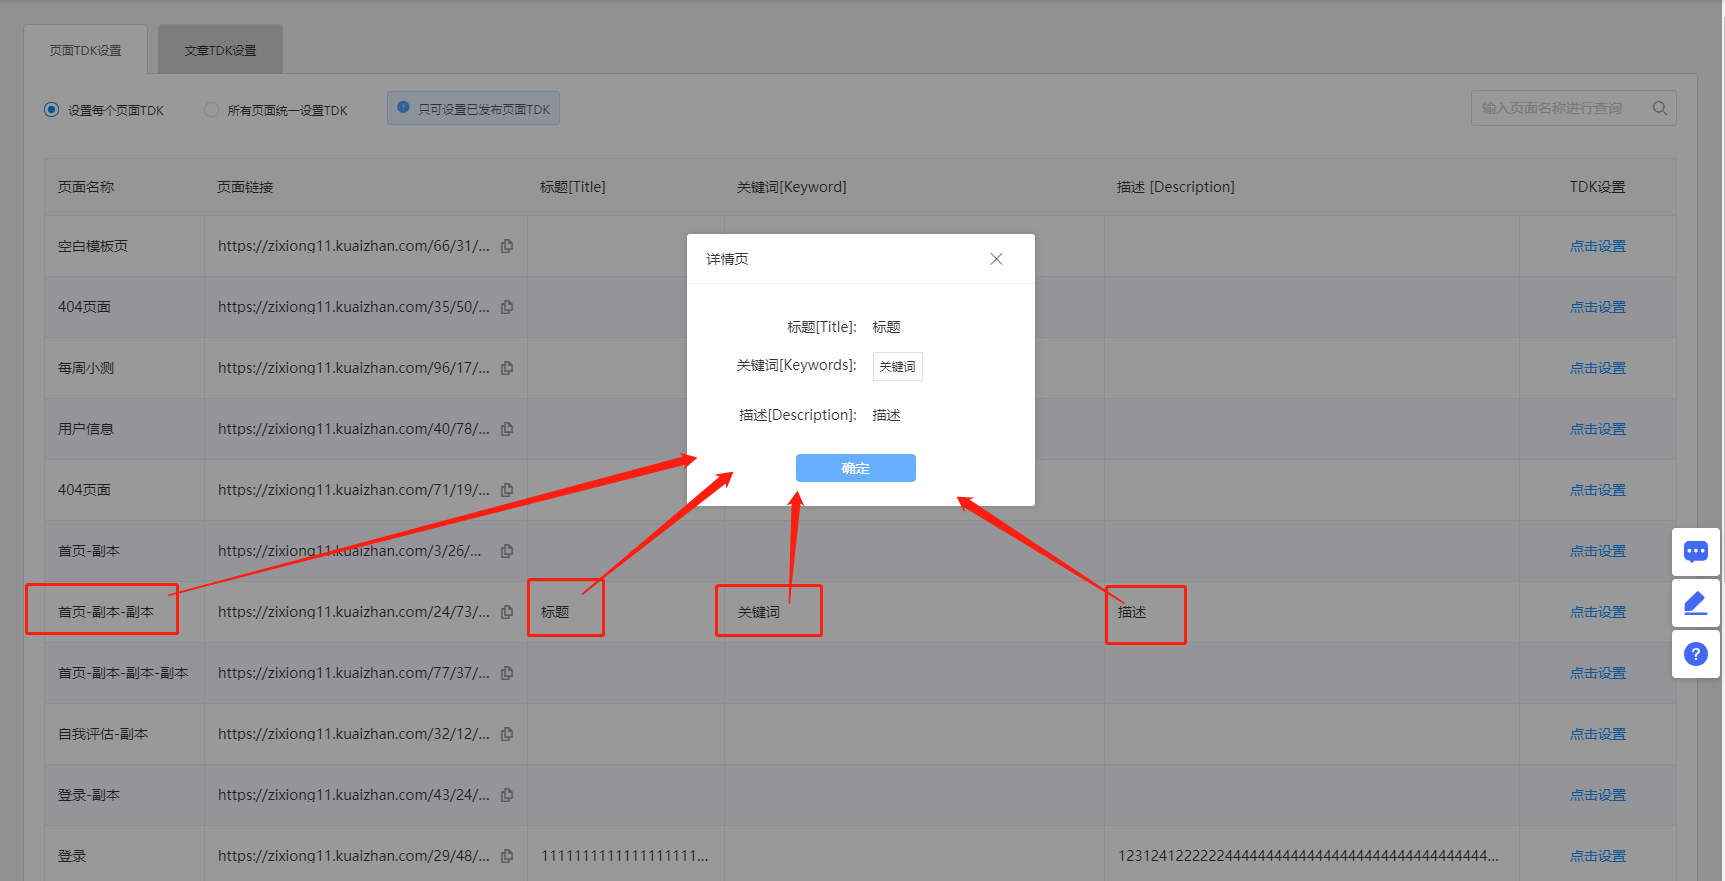Switch to 文章TDK设置 tab
Image resolution: width=1725 pixels, height=881 pixels.
click(220, 50)
